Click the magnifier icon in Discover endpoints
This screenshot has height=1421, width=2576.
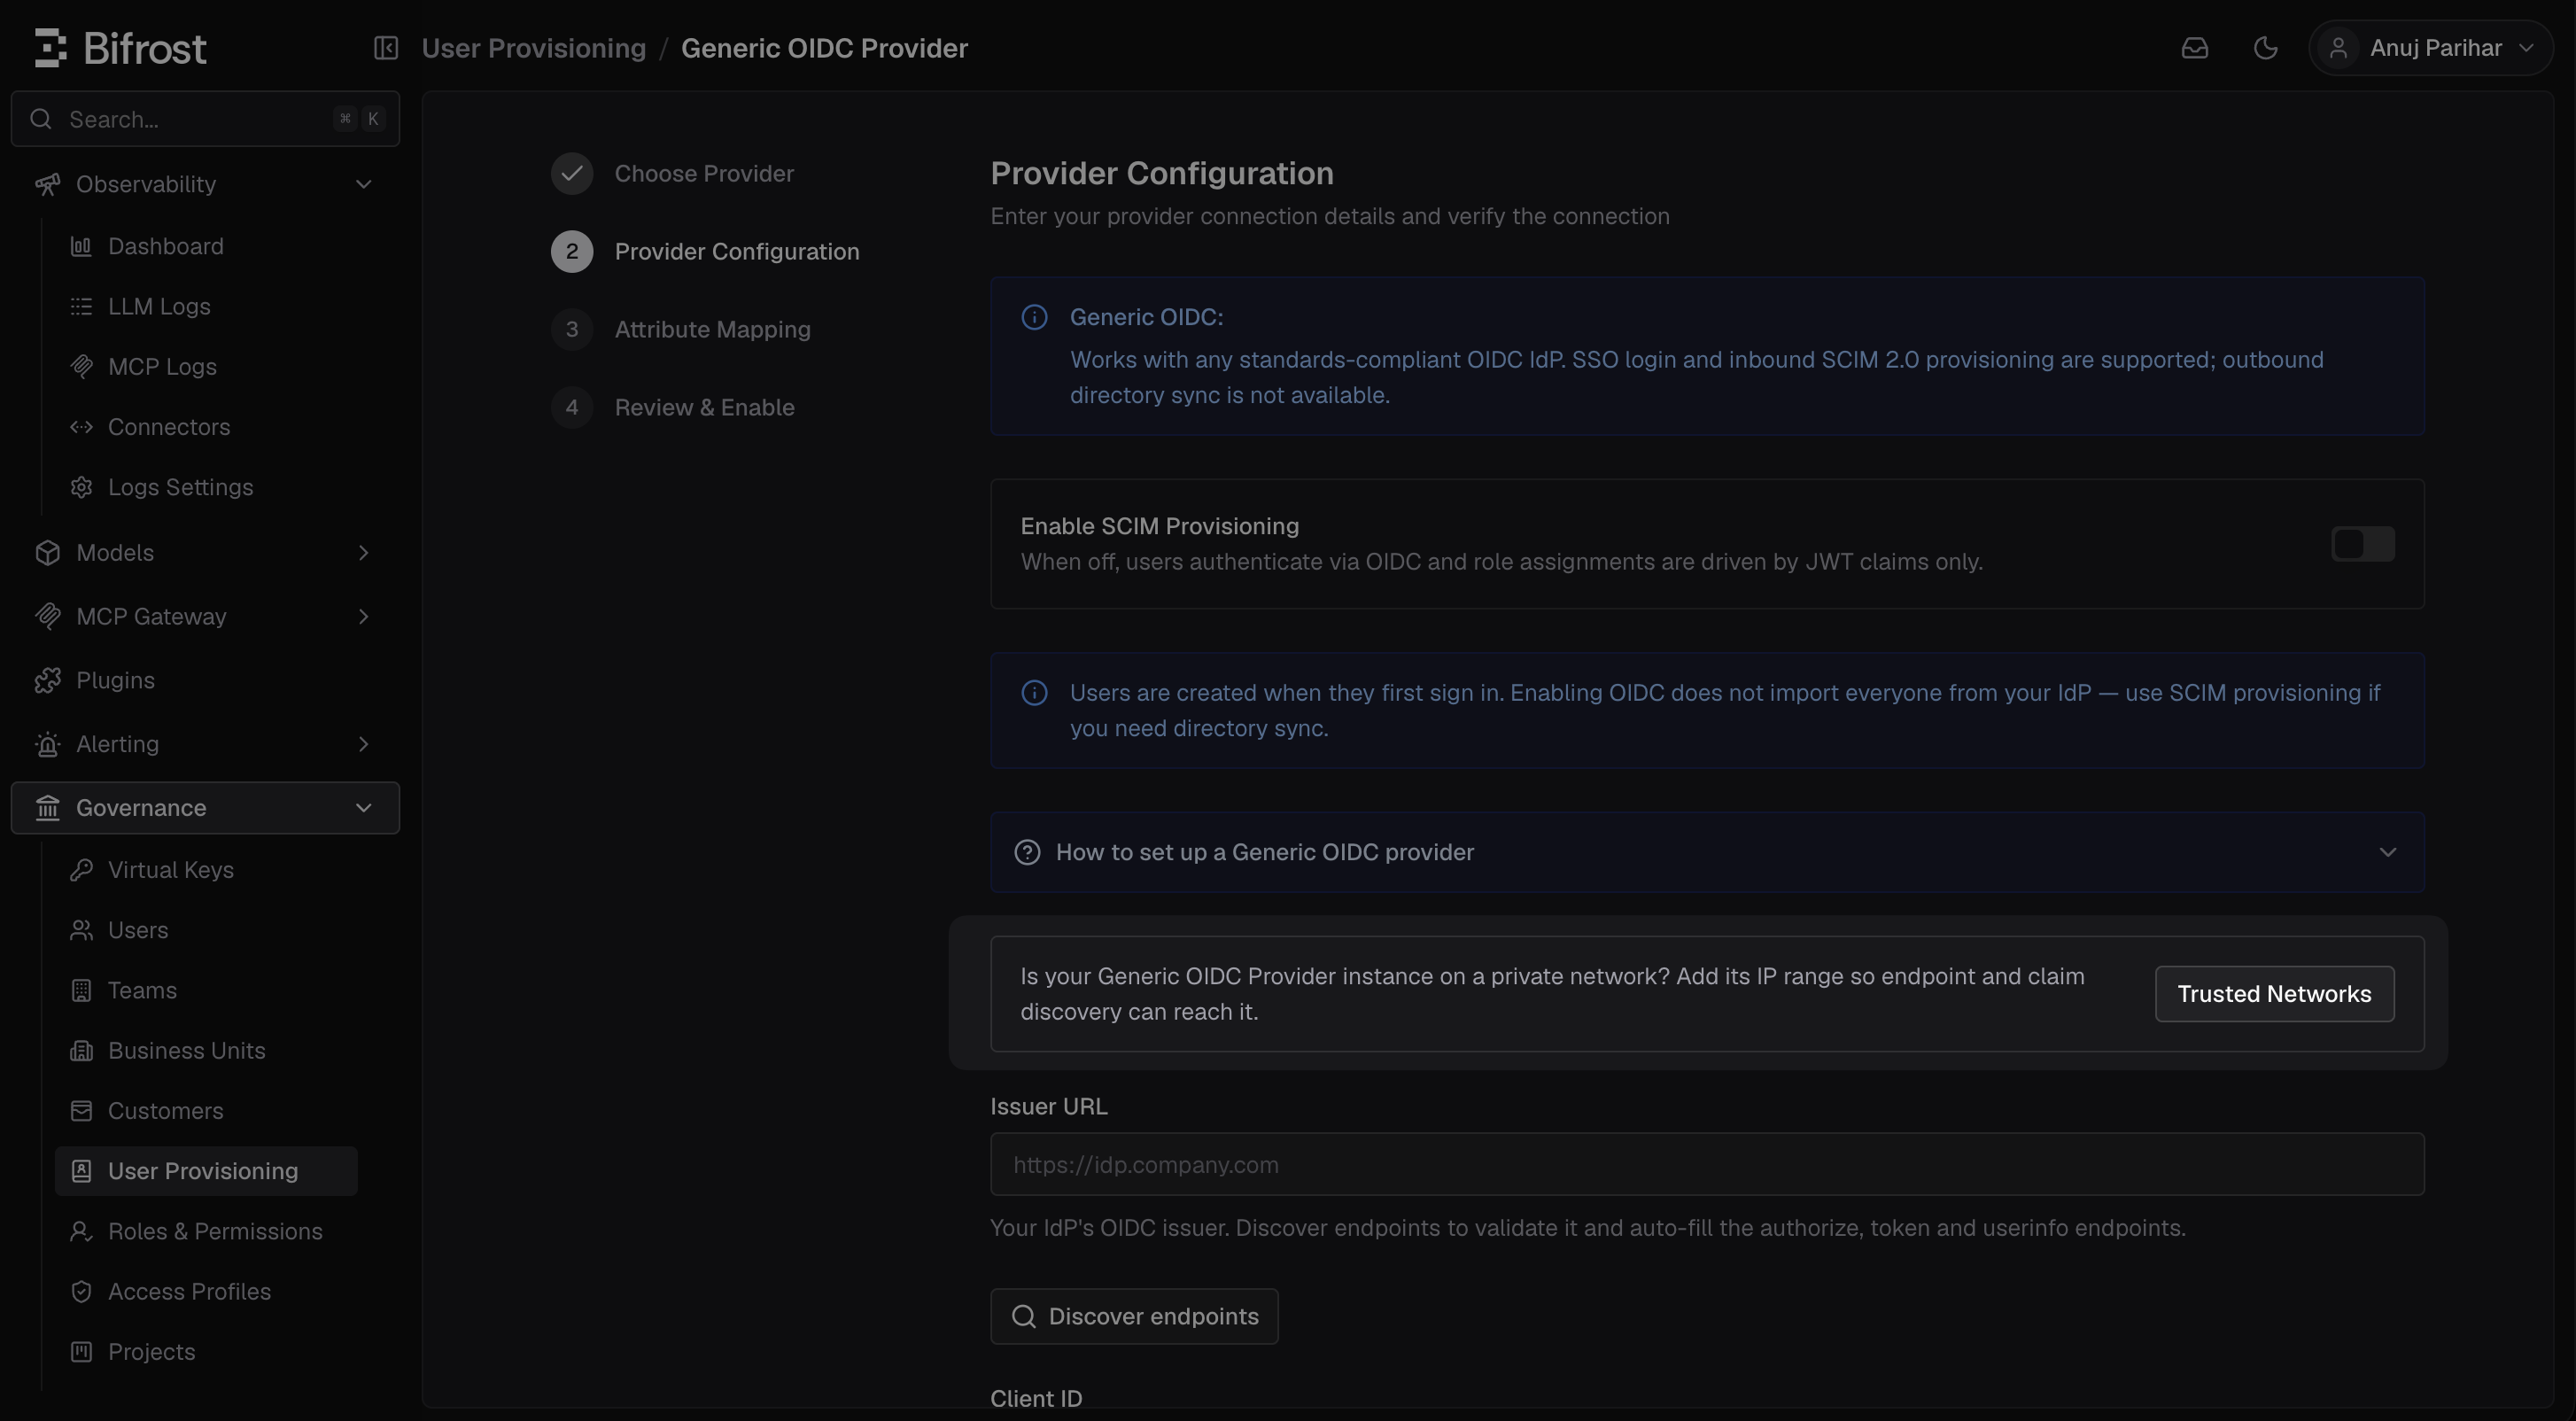1023,1316
